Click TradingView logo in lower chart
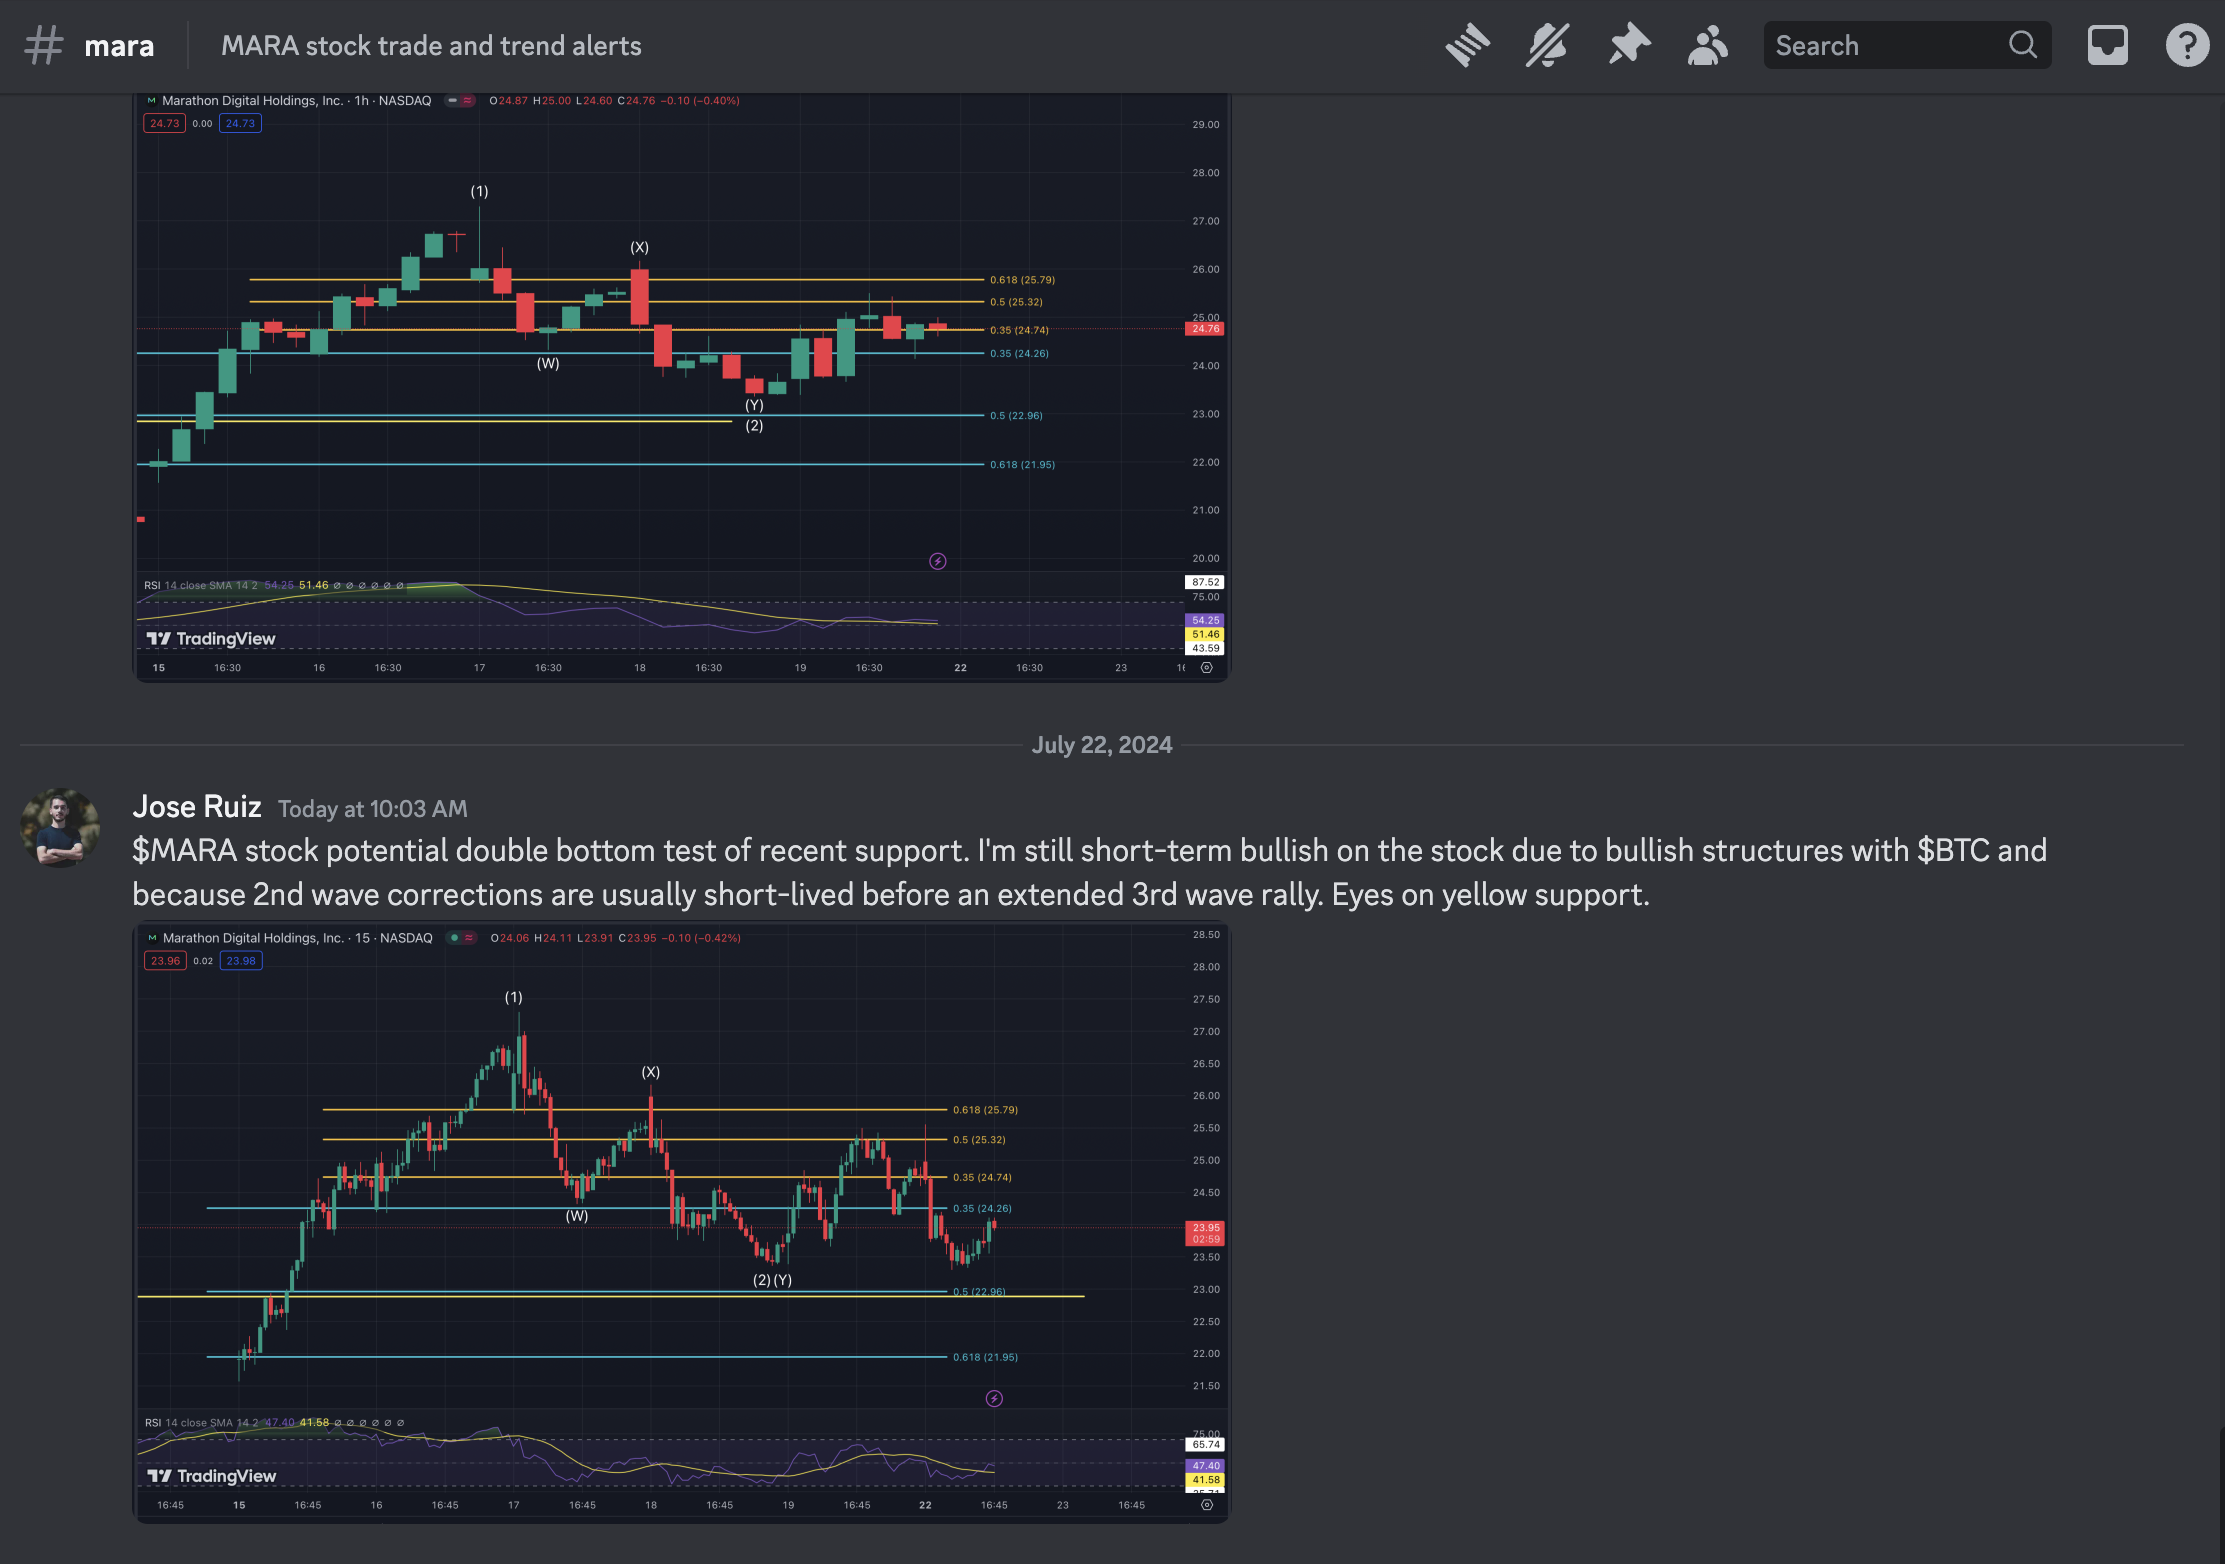The width and height of the screenshot is (2225, 1564). (x=212, y=1476)
